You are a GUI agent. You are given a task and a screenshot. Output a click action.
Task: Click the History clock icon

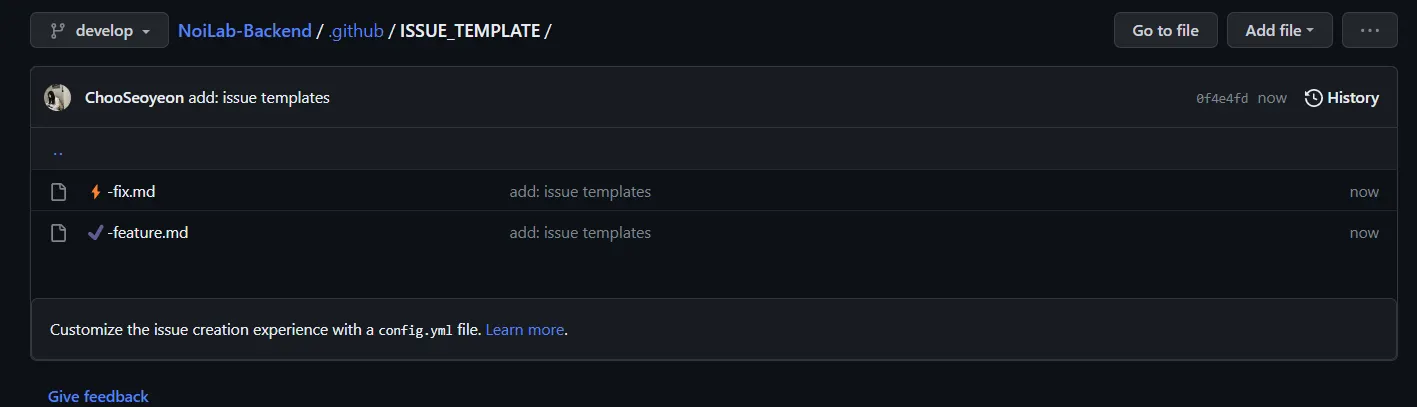(1313, 98)
